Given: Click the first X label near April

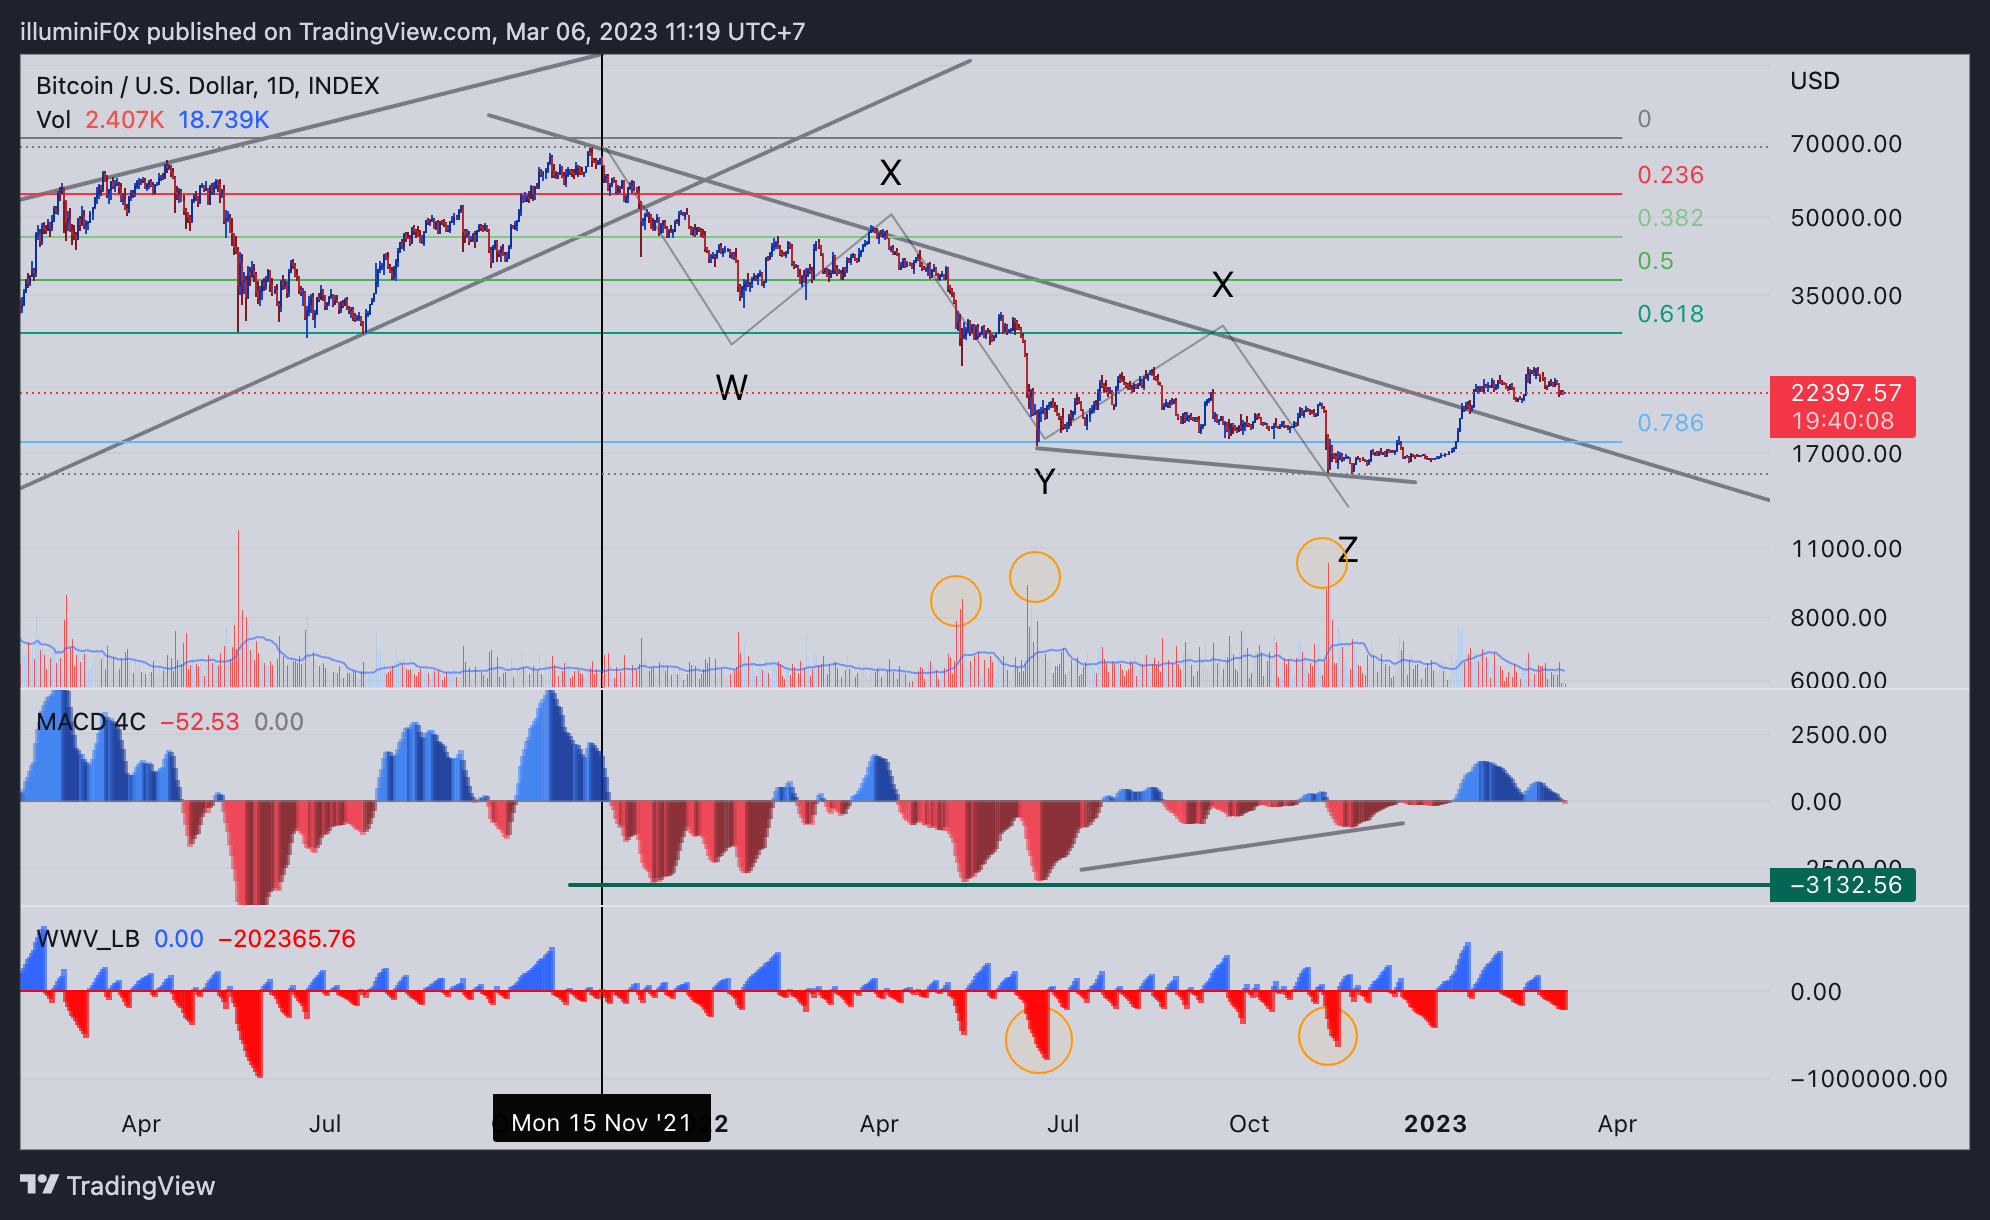Looking at the screenshot, I should pyautogui.click(x=890, y=173).
